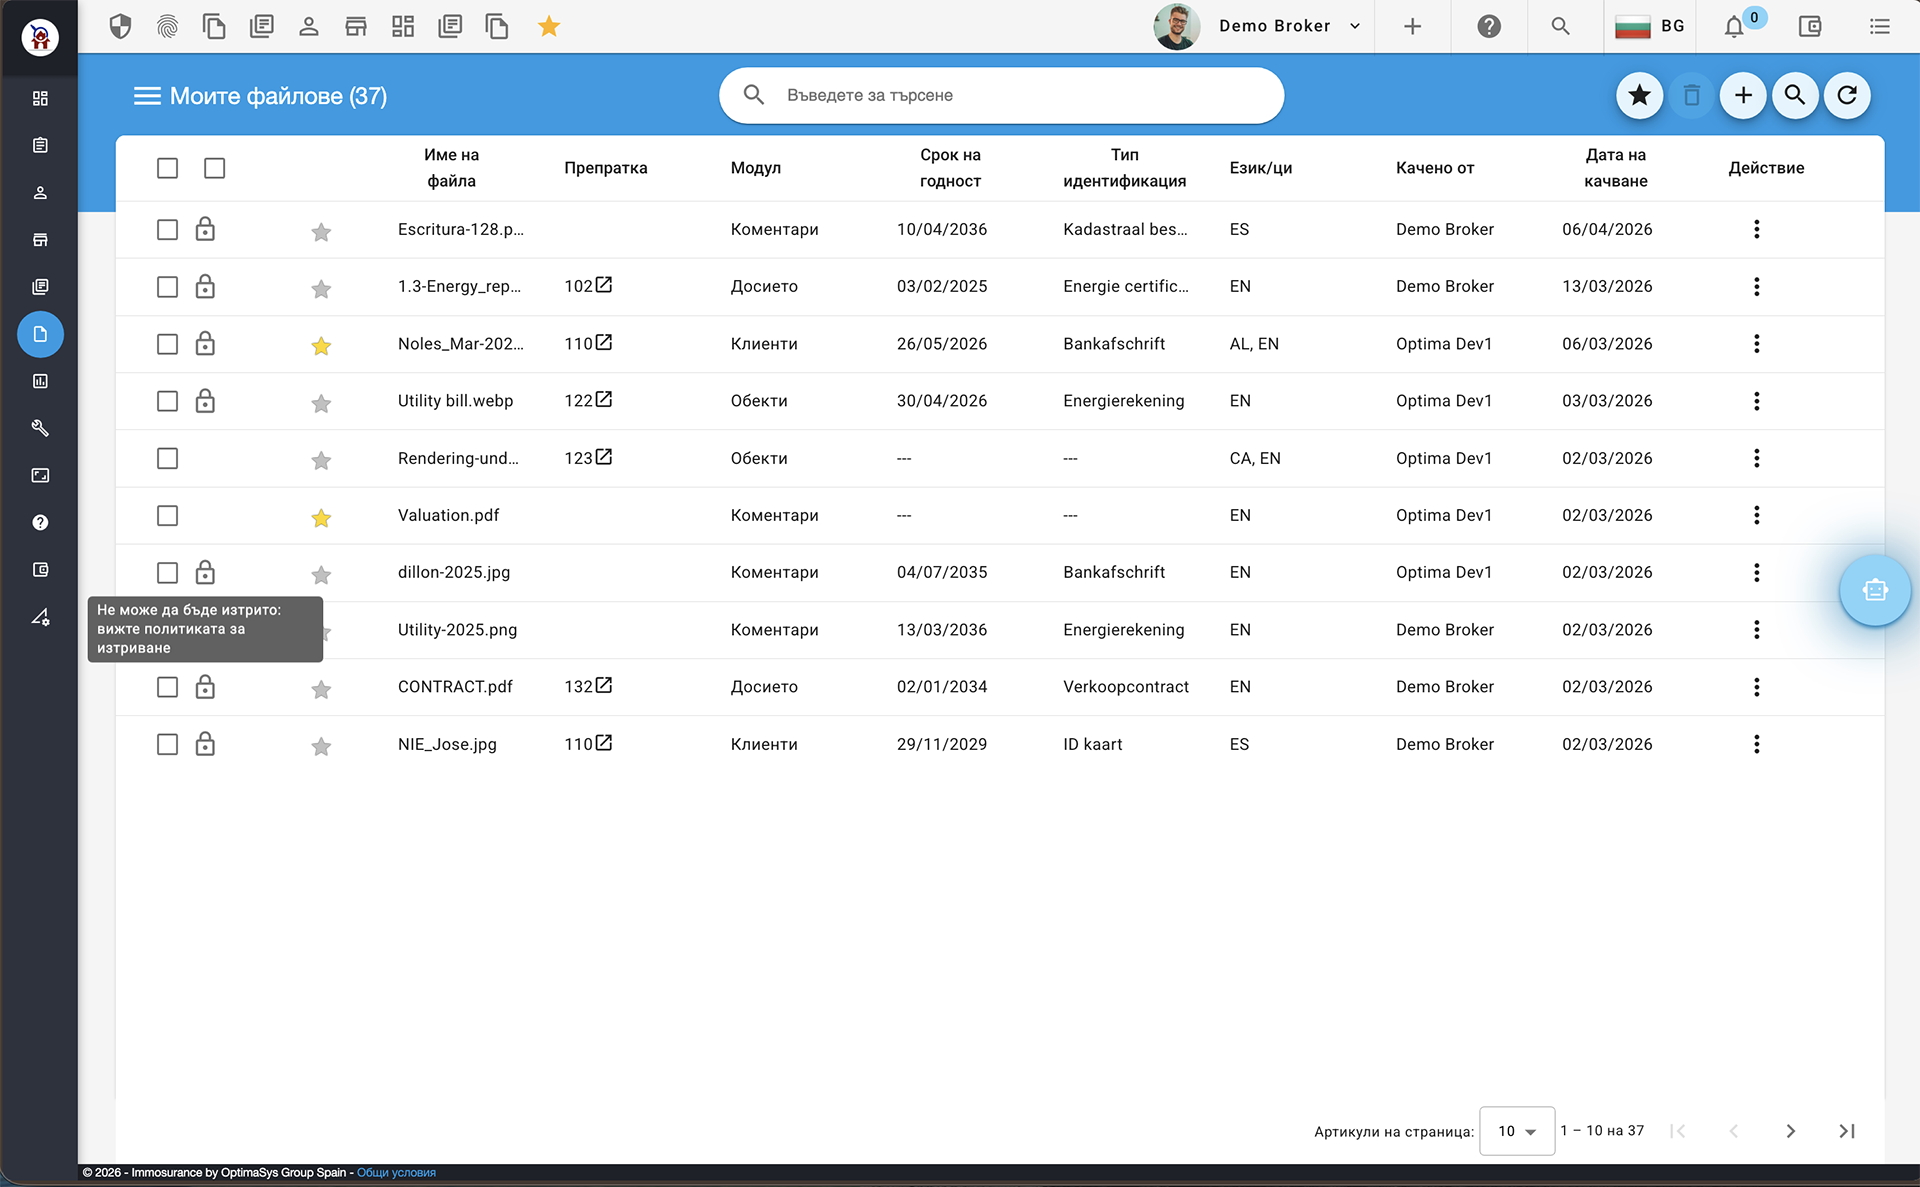1920x1187 pixels.
Task: Tick the checkbox for Valuation.pdf
Action: [x=167, y=515]
